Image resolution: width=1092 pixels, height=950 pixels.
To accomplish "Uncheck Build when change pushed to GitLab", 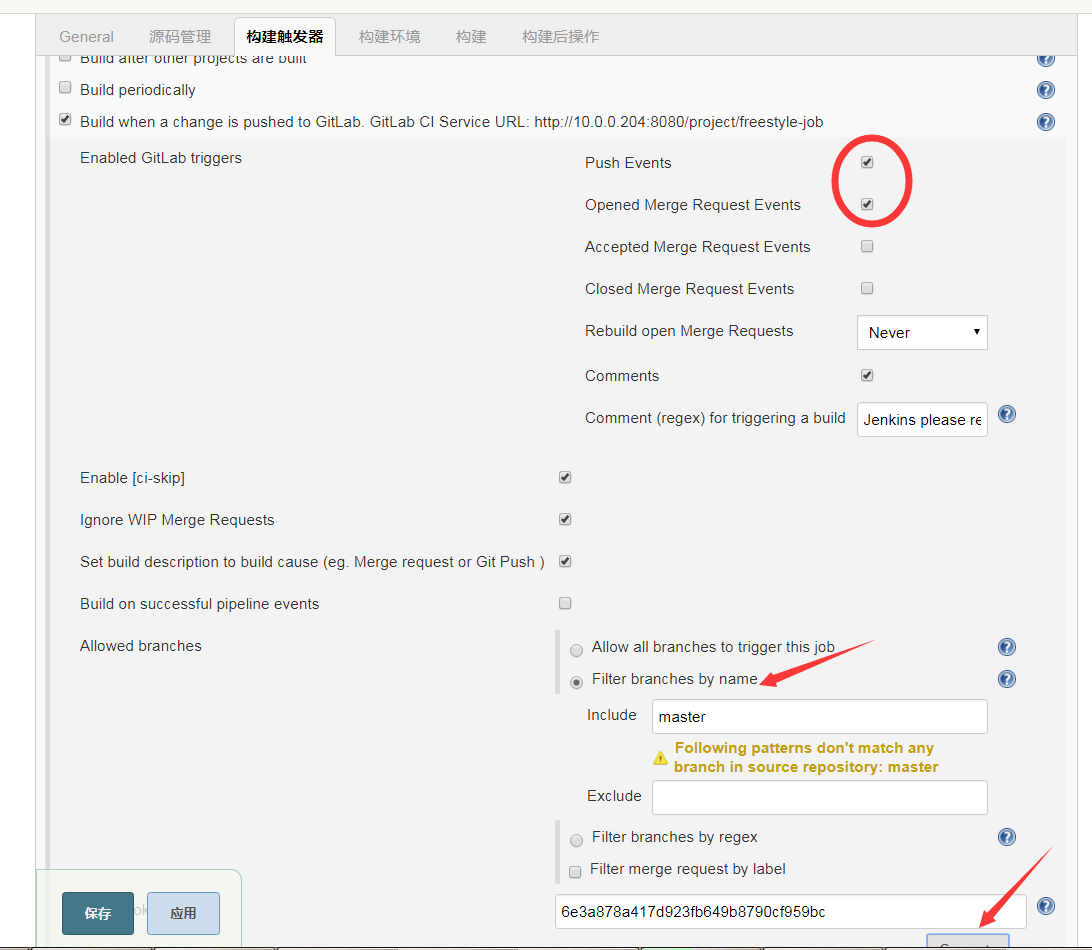I will click(65, 120).
